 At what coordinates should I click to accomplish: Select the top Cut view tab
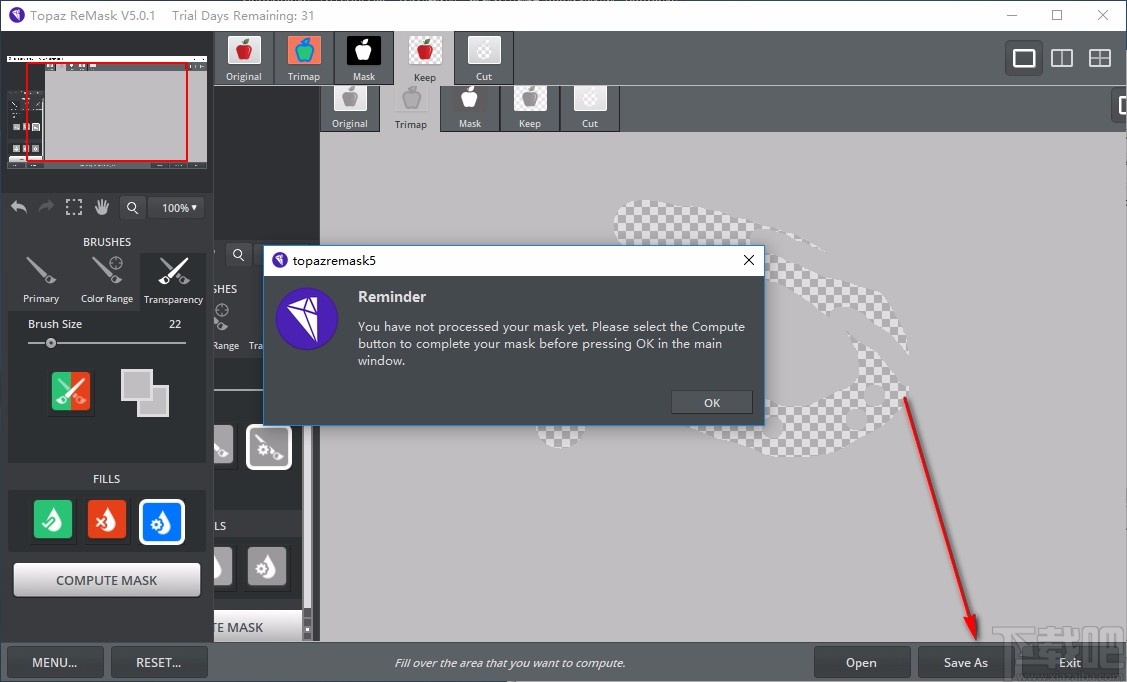pyautogui.click(x=484, y=58)
